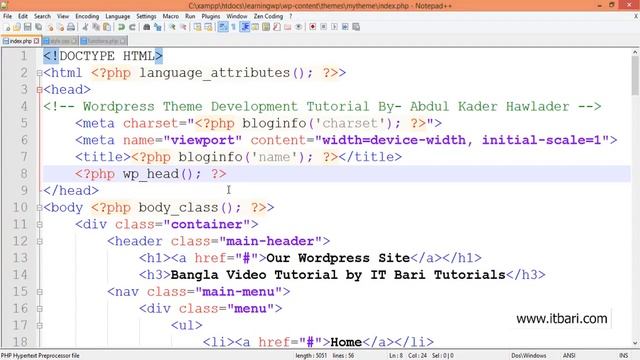Click the Document Map toolbar icon
The width and height of the screenshot is (640, 360).
coord(266,27)
